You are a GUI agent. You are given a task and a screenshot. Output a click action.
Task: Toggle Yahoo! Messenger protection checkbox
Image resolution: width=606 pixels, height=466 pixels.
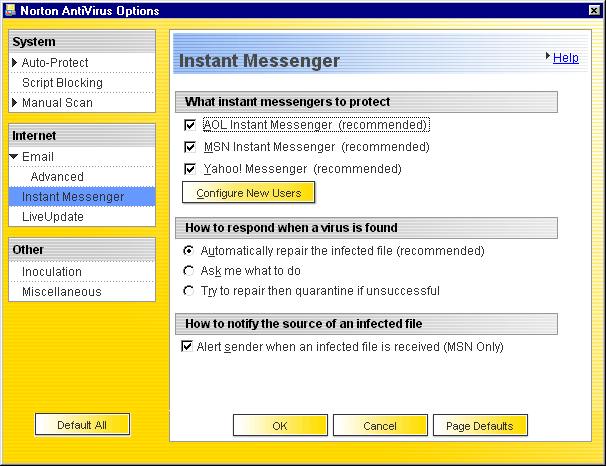tap(190, 169)
